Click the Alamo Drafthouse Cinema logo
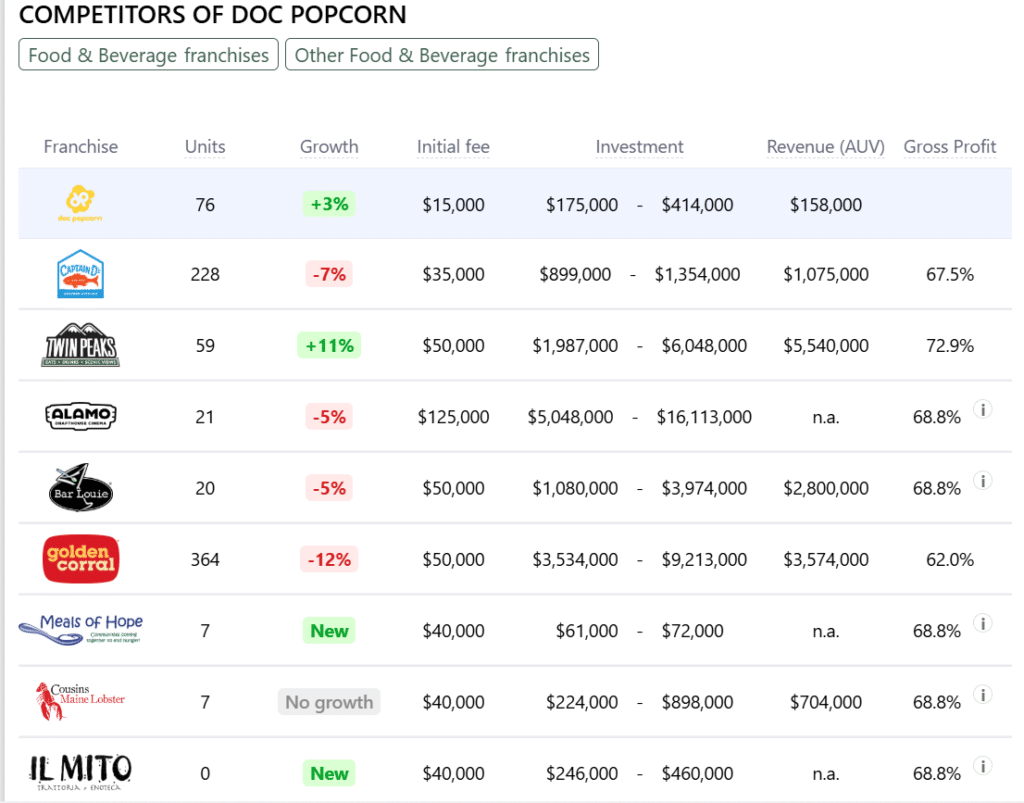The width and height of the screenshot is (1024, 803). pyautogui.click(x=80, y=416)
